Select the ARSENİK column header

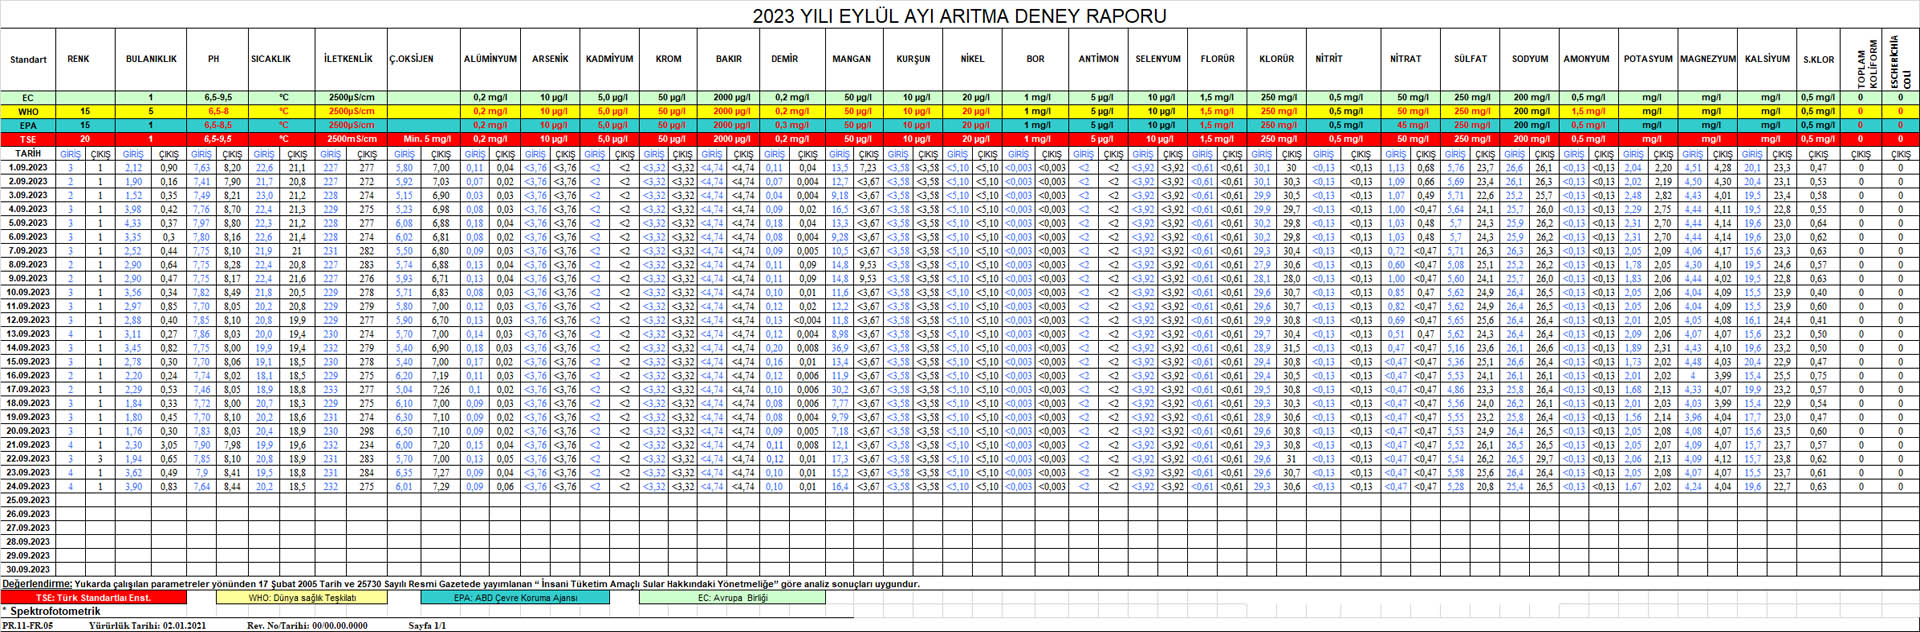[x=550, y=59]
